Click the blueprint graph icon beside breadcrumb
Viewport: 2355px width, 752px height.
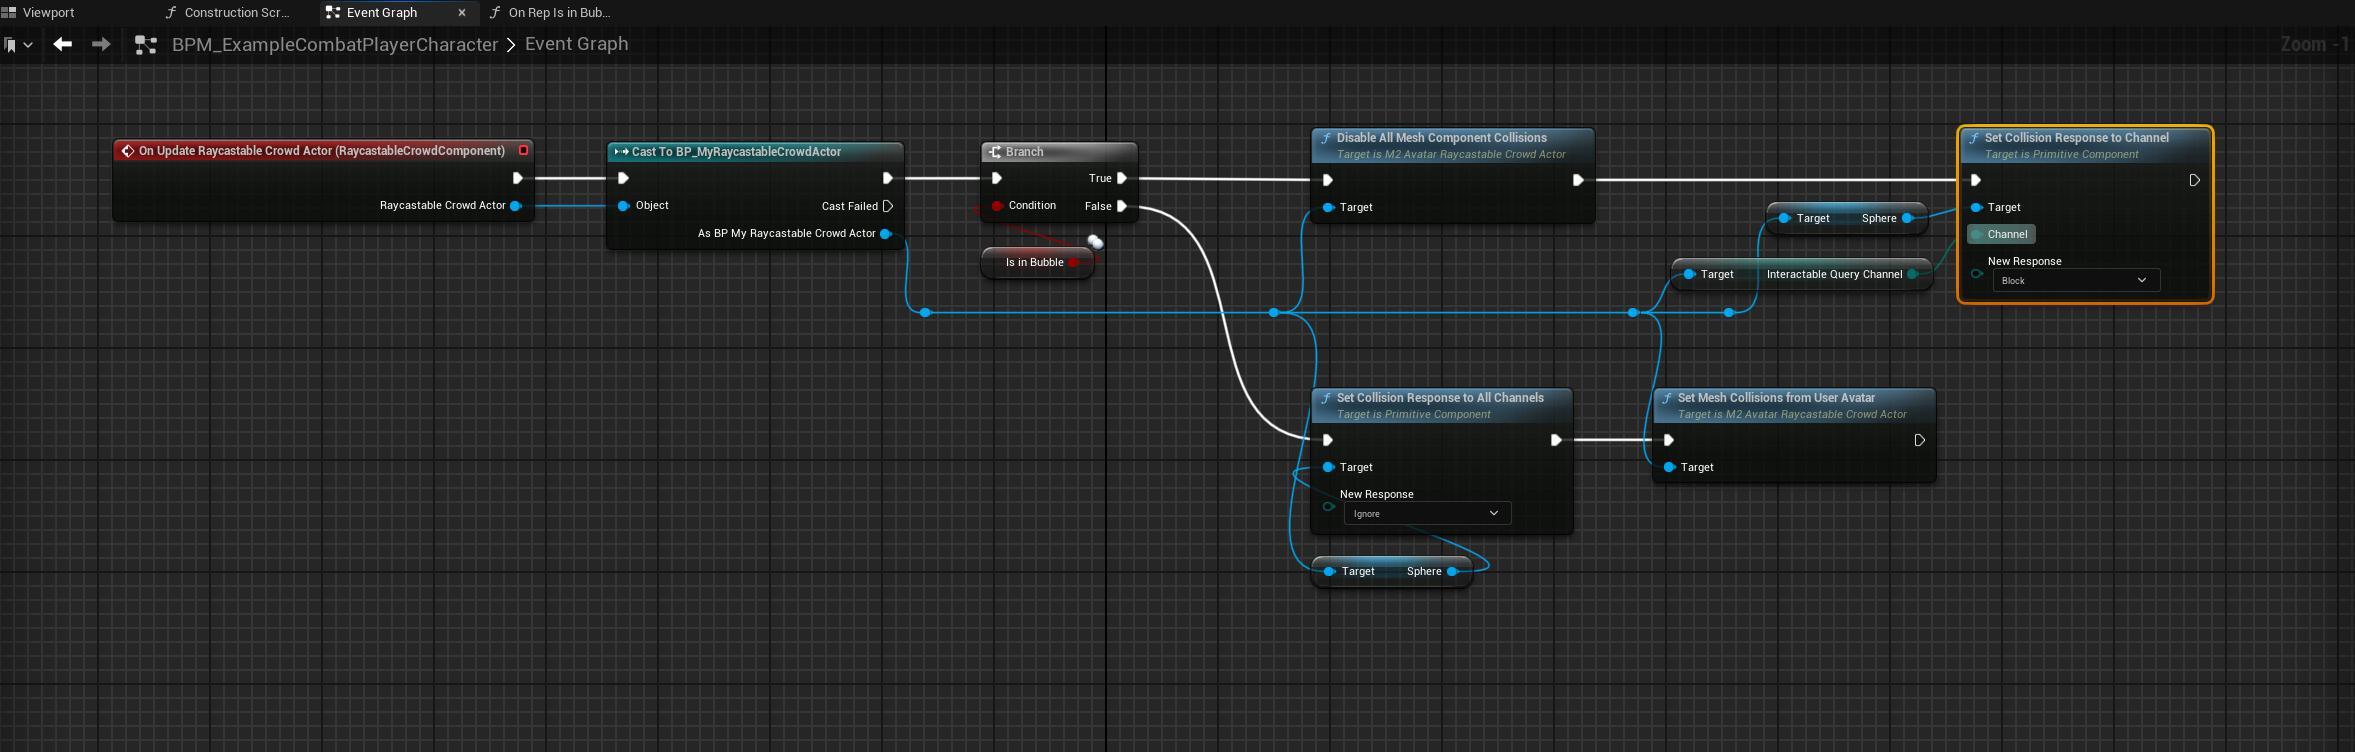(x=146, y=45)
